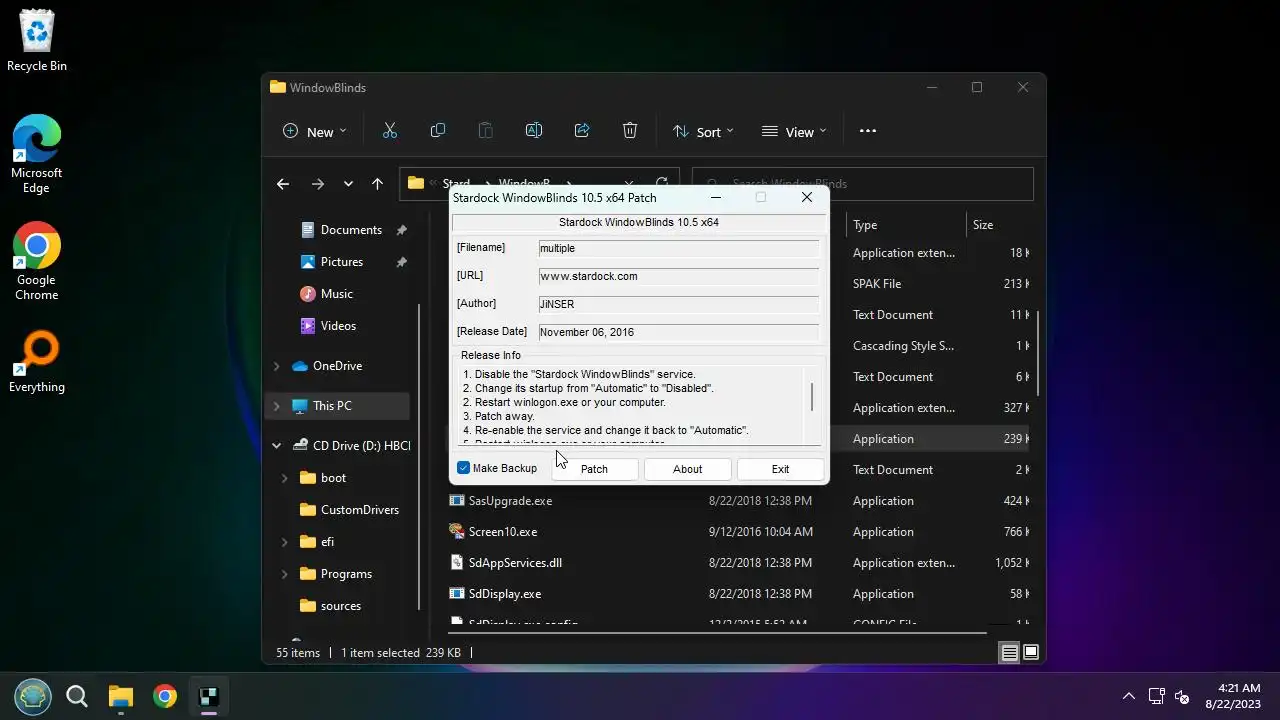Select Music in navigation pane
The height and width of the screenshot is (720, 1280).
(337, 294)
